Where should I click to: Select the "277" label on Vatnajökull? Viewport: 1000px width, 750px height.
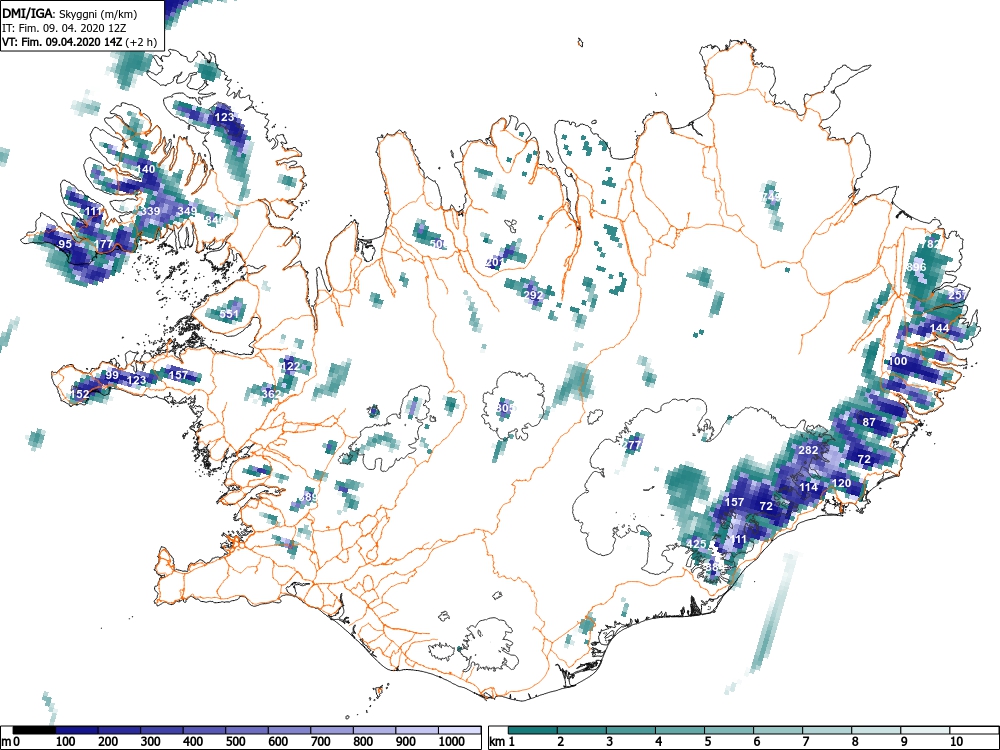[632, 446]
